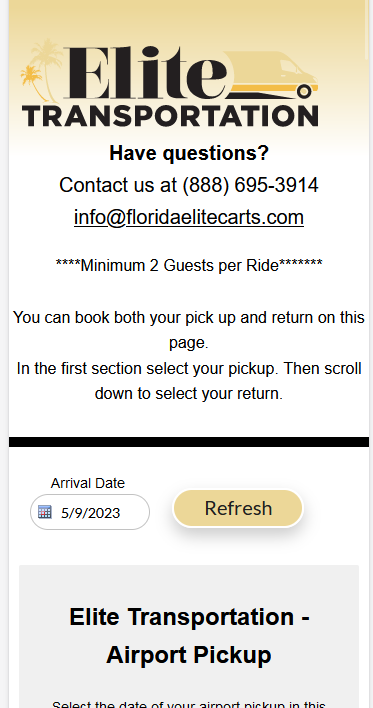Click the large "Elite" logo wordmark
This screenshot has height=708, width=373.
pyautogui.click(x=145, y=72)
